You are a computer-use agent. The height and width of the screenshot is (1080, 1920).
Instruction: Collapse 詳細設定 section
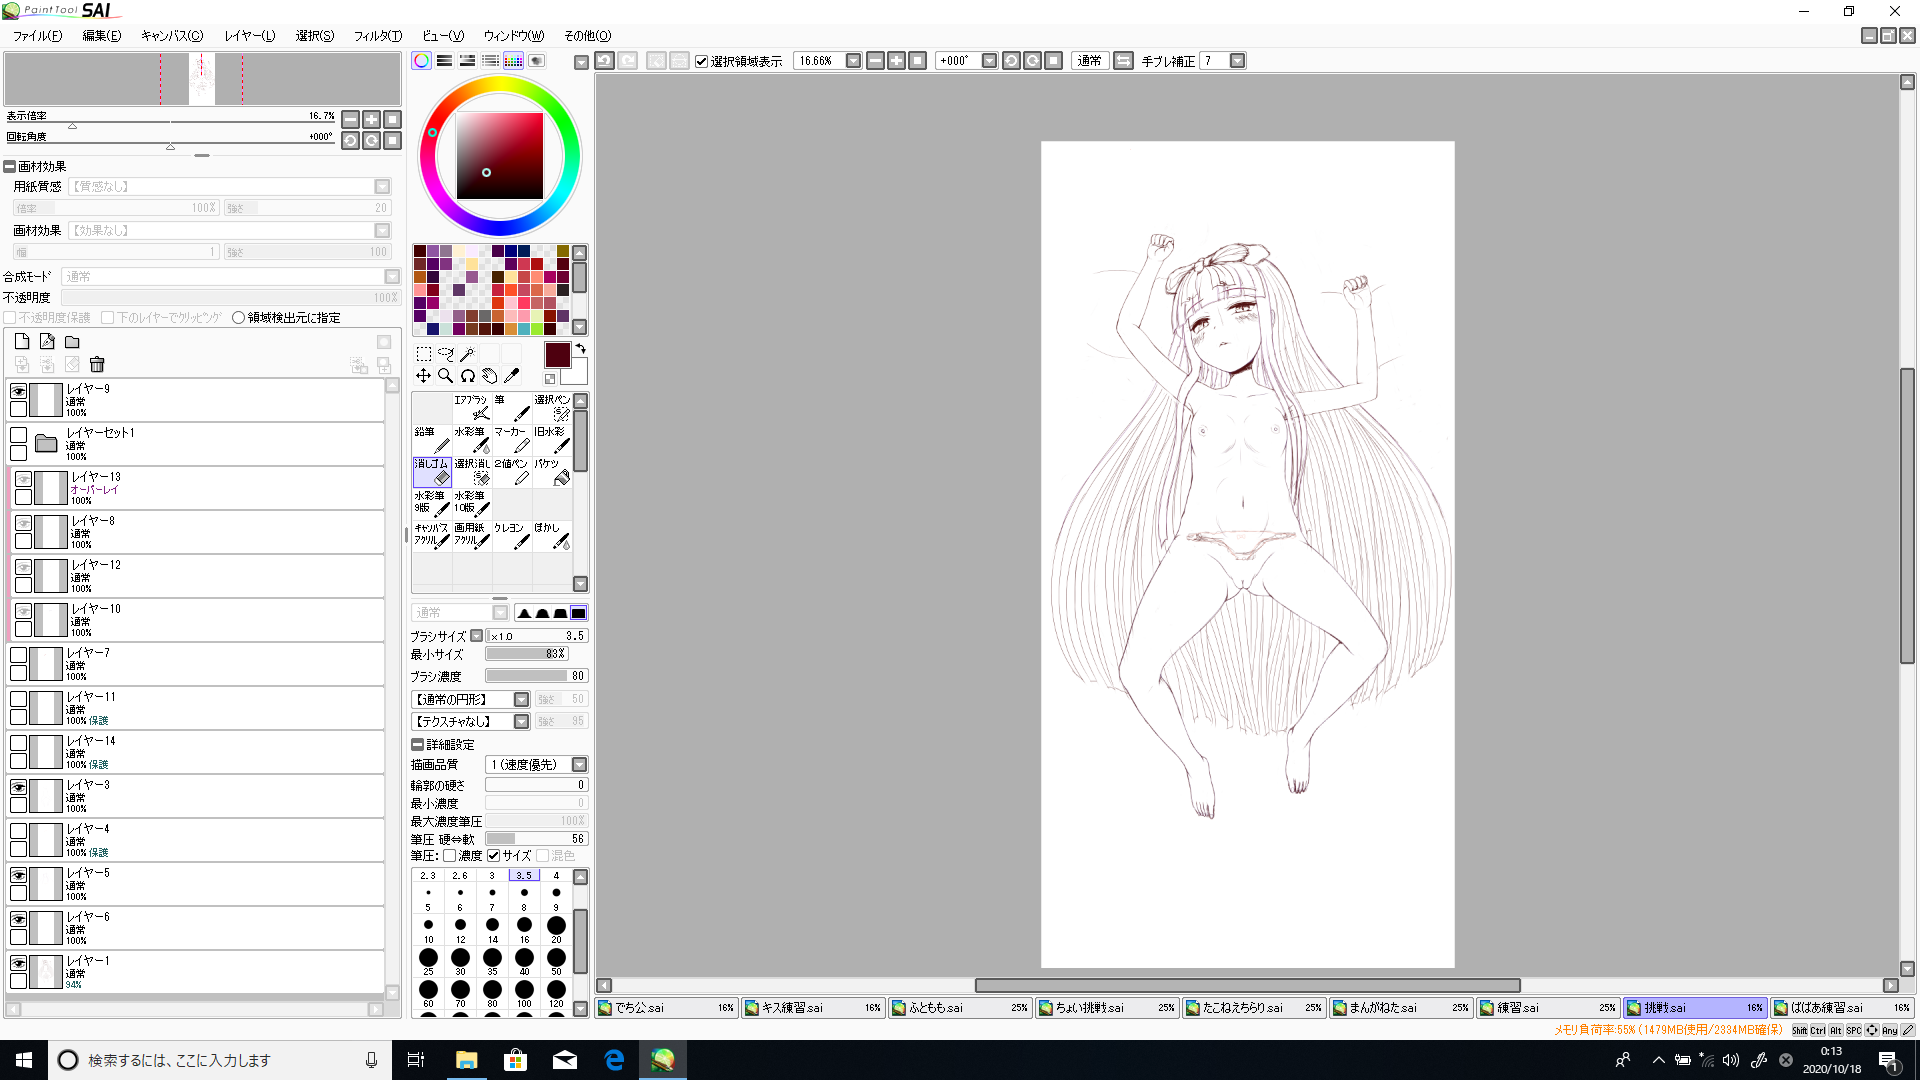(x=417, y=745)
